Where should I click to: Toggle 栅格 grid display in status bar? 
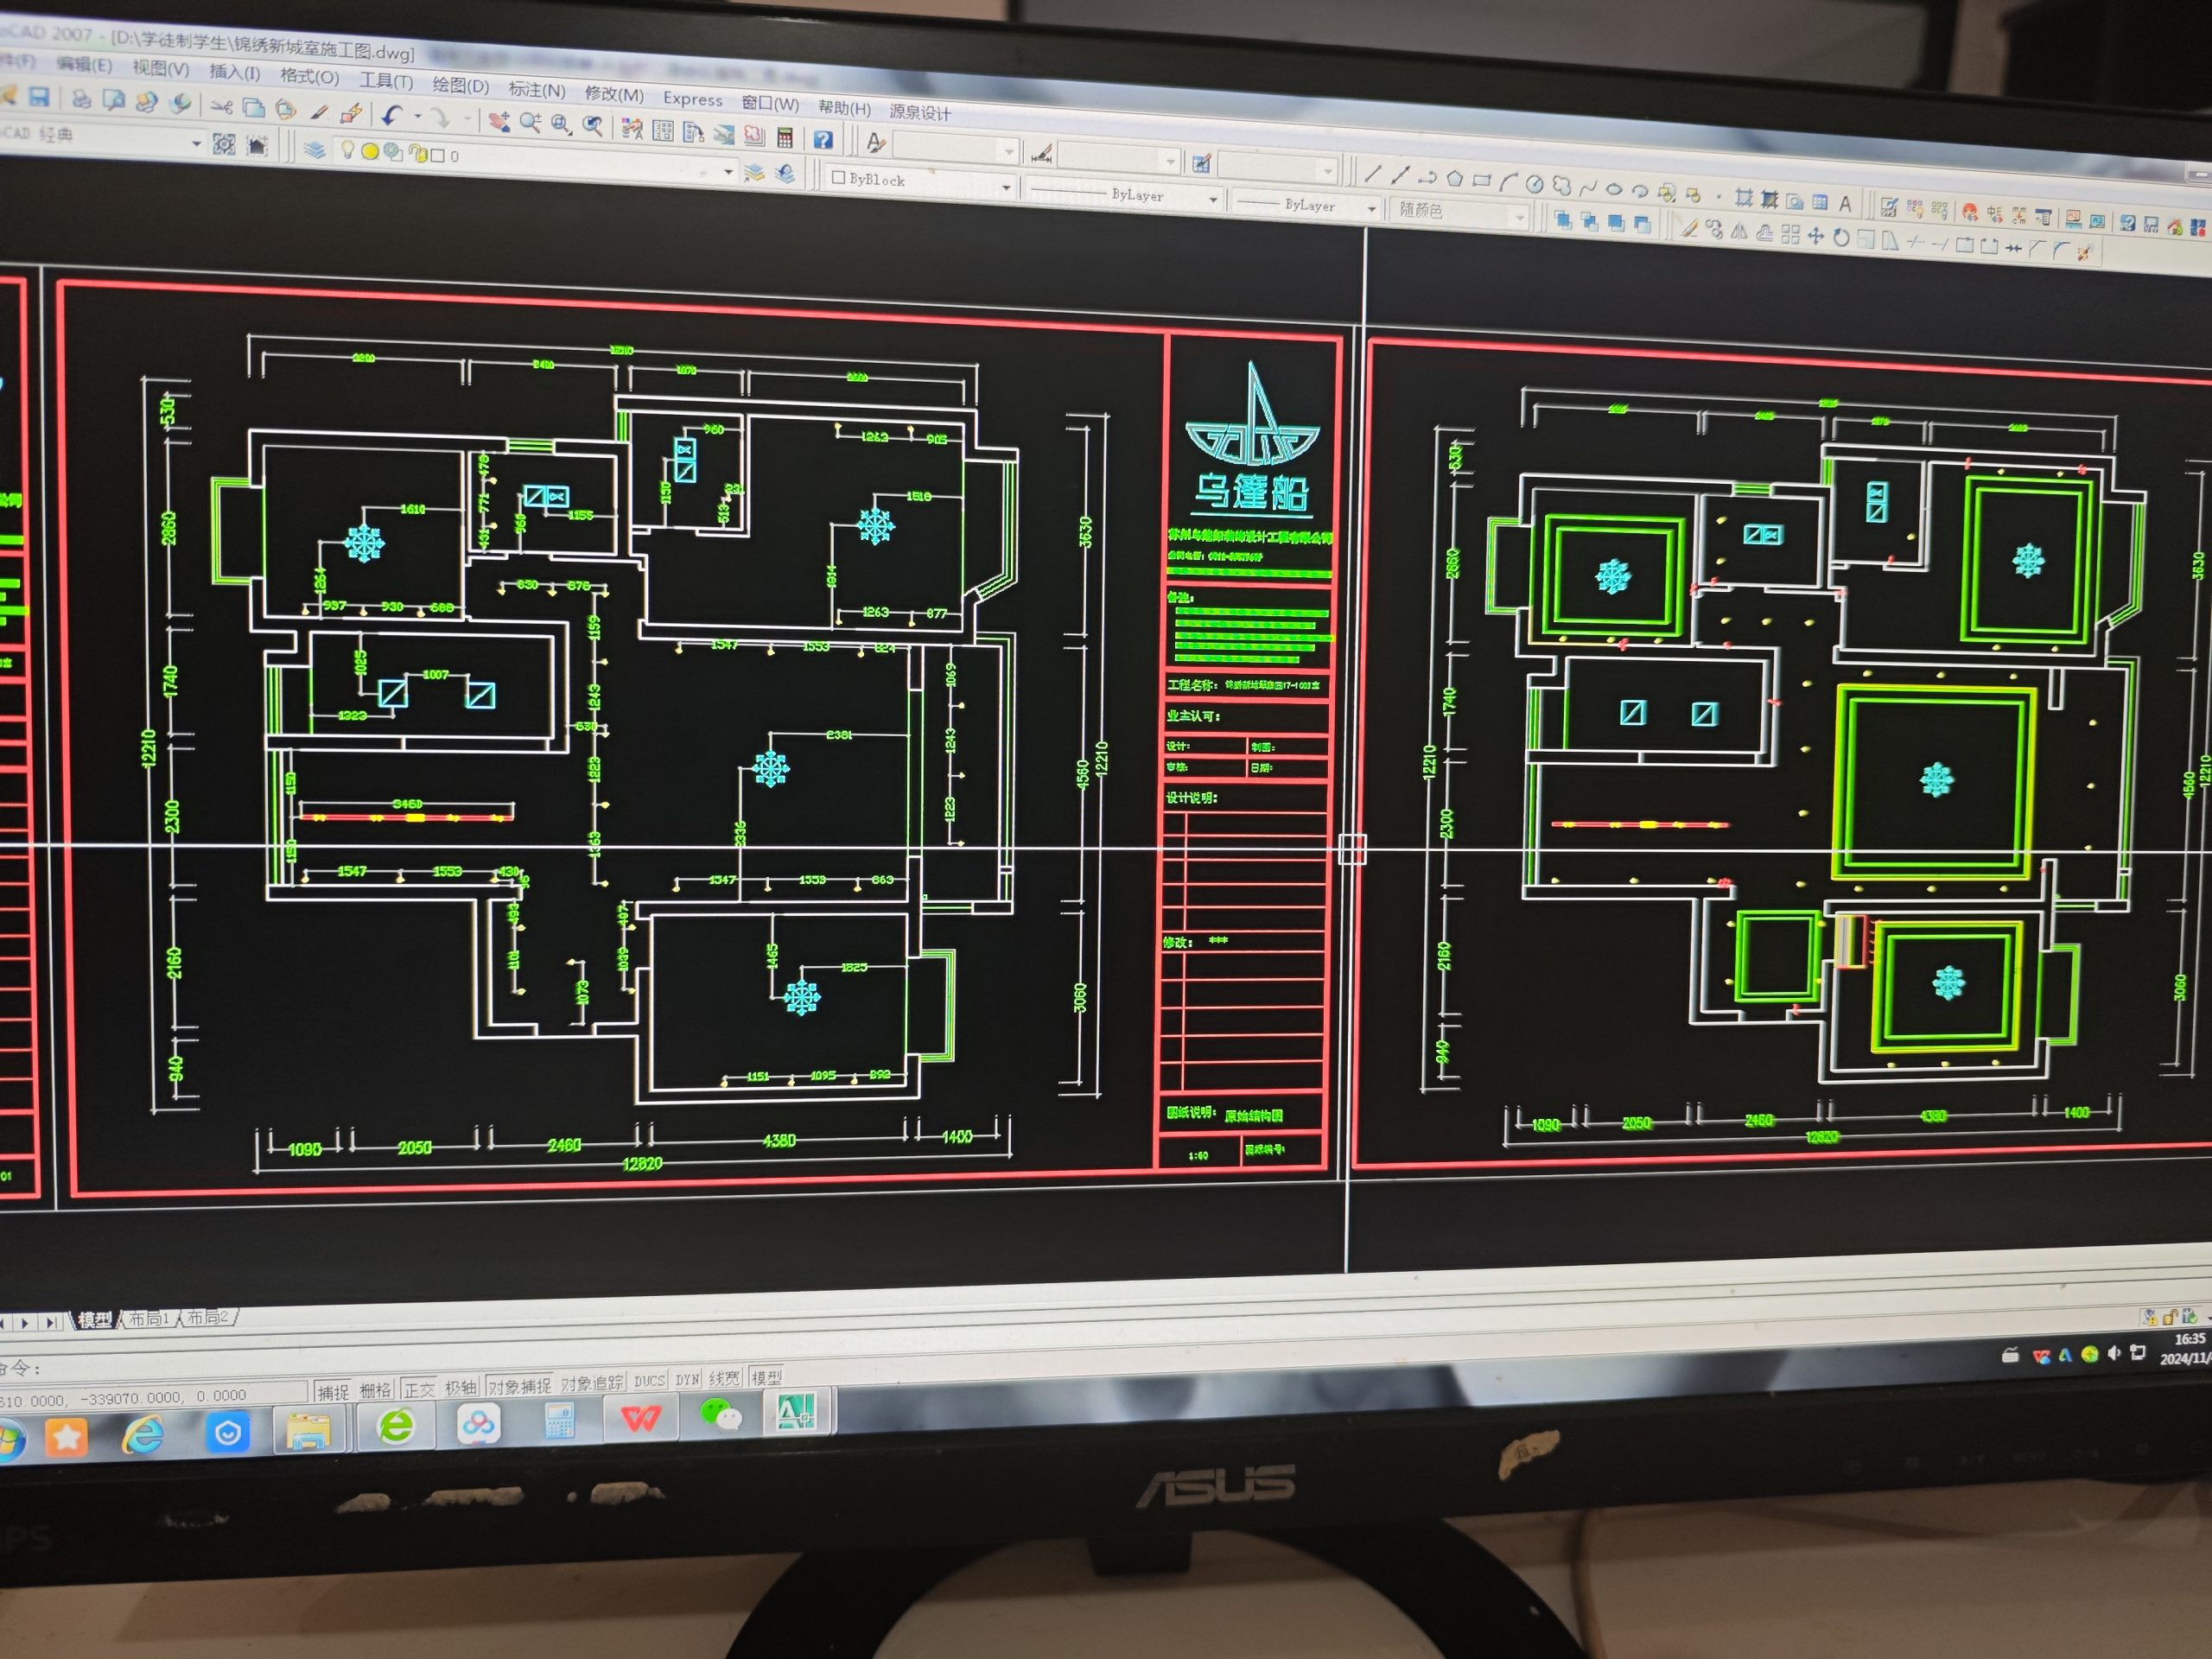pyautogui.click(x=375, y=1390)
